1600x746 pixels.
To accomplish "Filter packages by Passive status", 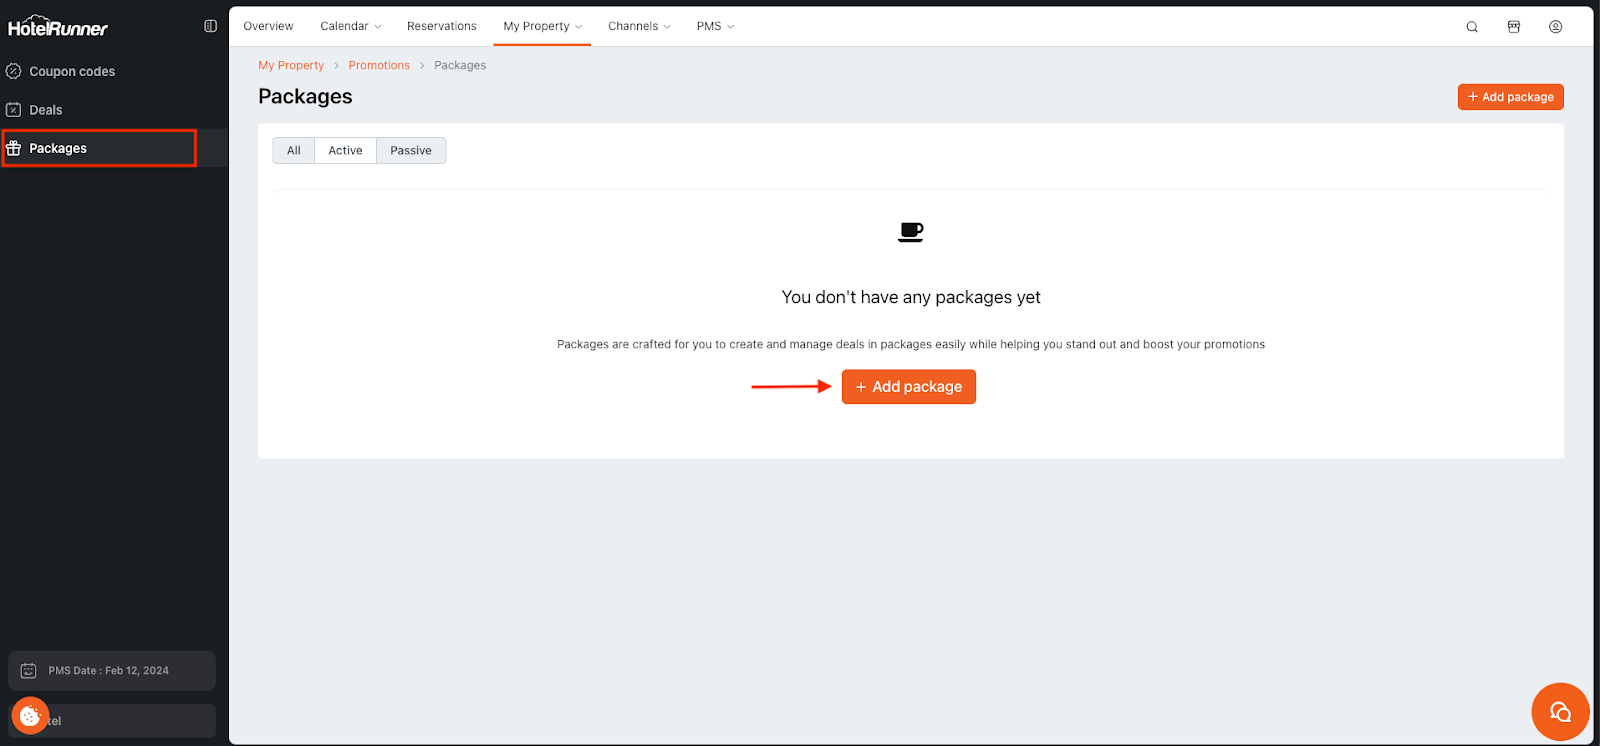I will 411,151.
